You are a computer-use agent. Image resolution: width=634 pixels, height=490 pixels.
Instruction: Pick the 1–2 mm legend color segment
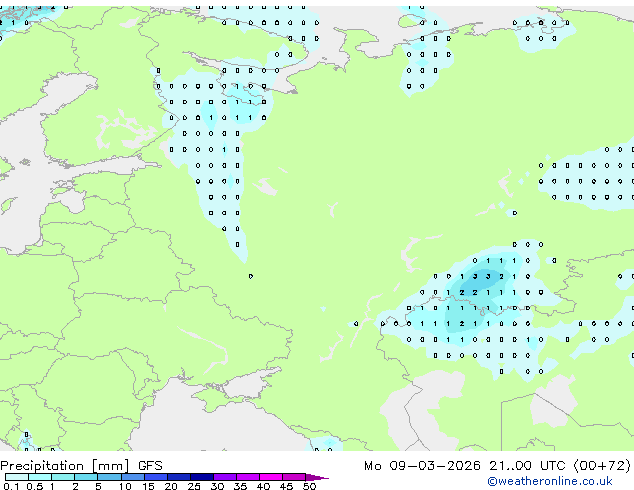(x=63, y=477)
